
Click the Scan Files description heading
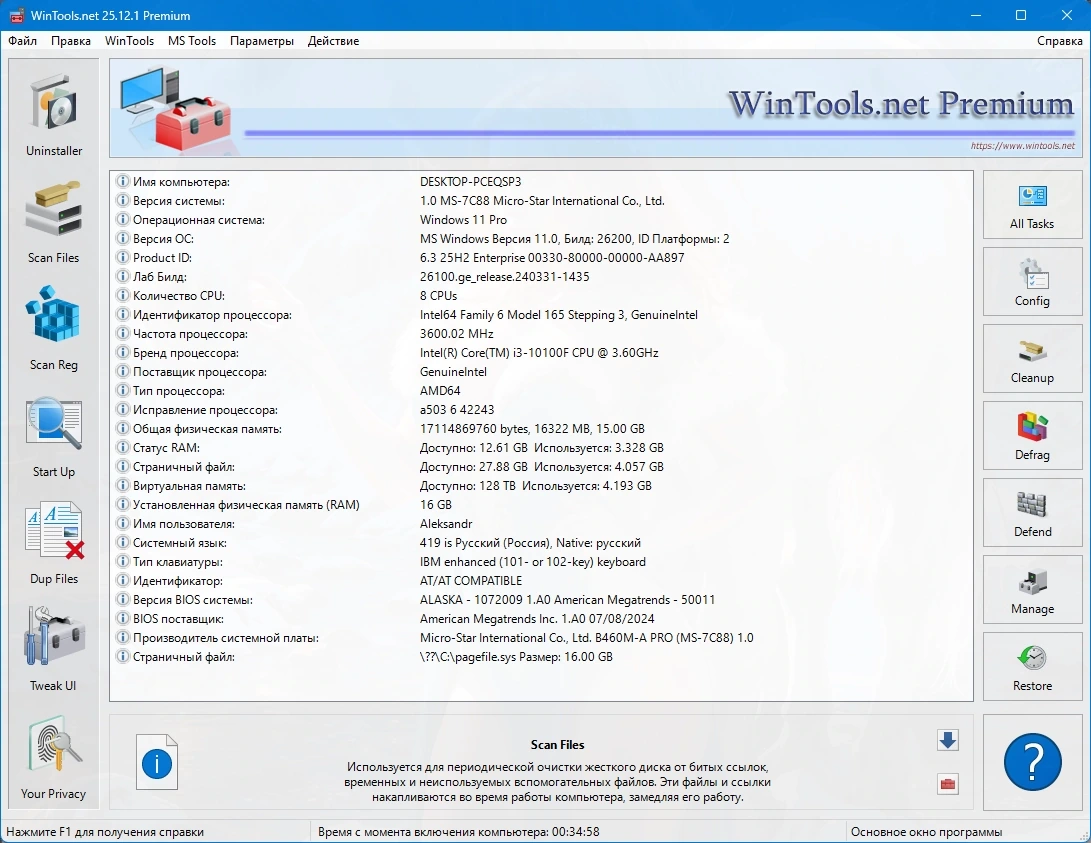point(557,745)
